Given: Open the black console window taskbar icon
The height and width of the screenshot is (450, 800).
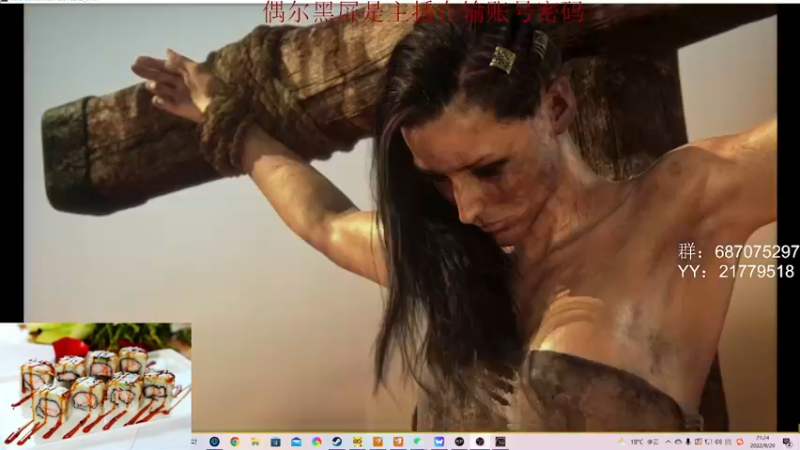Looking at the screenshot, I should tap(500, 441).
